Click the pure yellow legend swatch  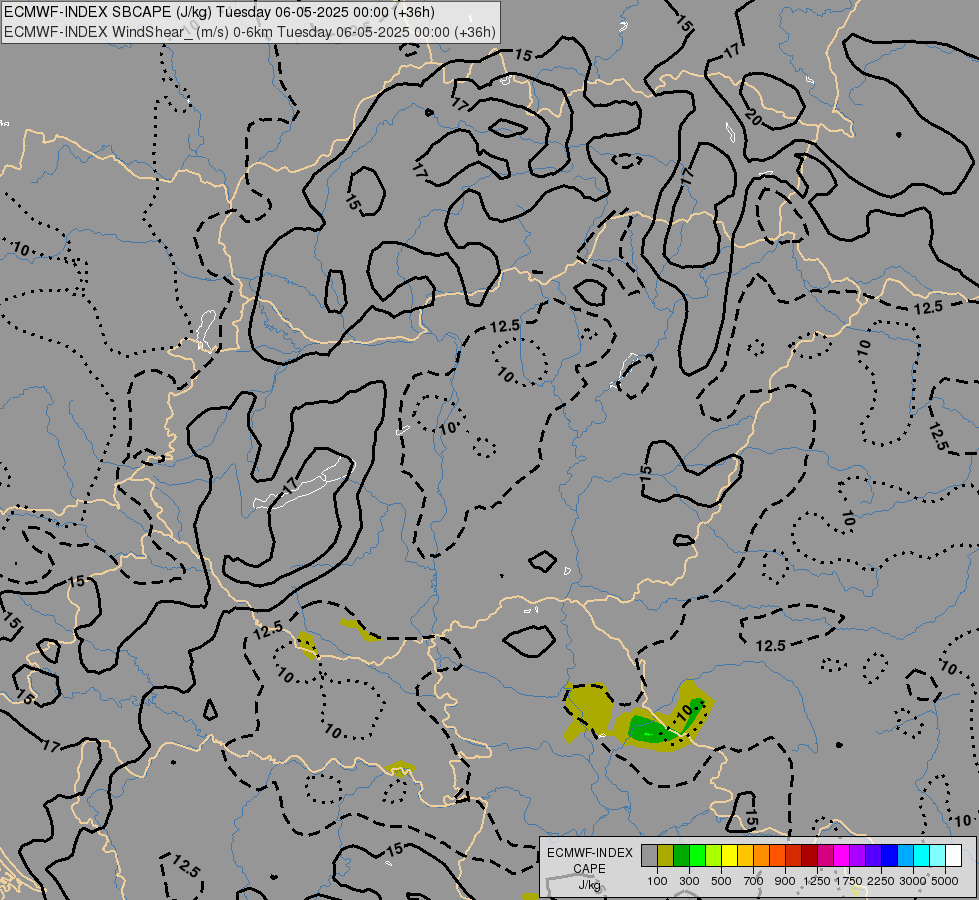point(729,856)
